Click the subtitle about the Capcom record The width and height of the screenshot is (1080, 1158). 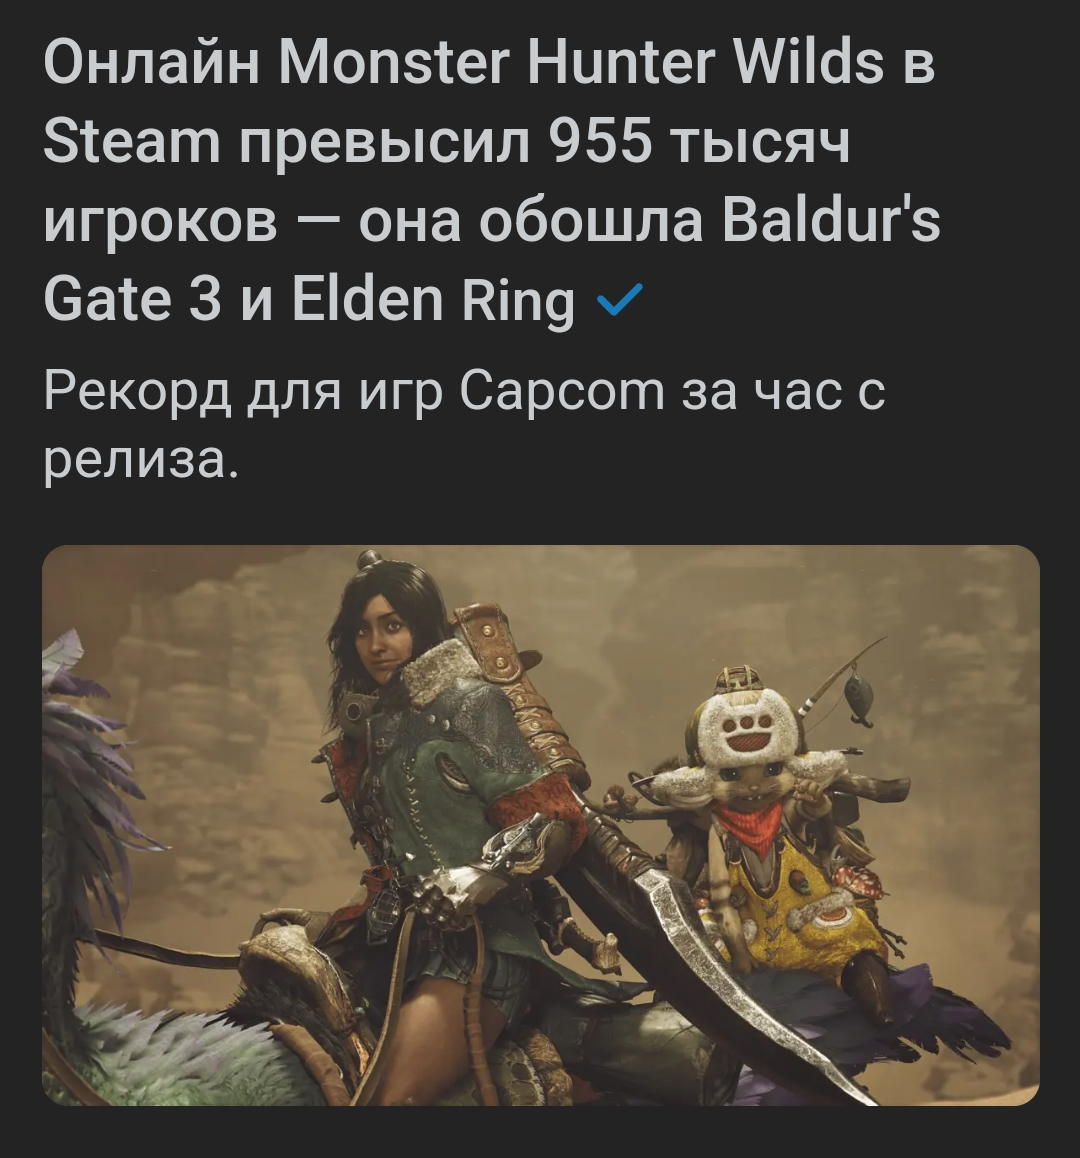[464, 427]
